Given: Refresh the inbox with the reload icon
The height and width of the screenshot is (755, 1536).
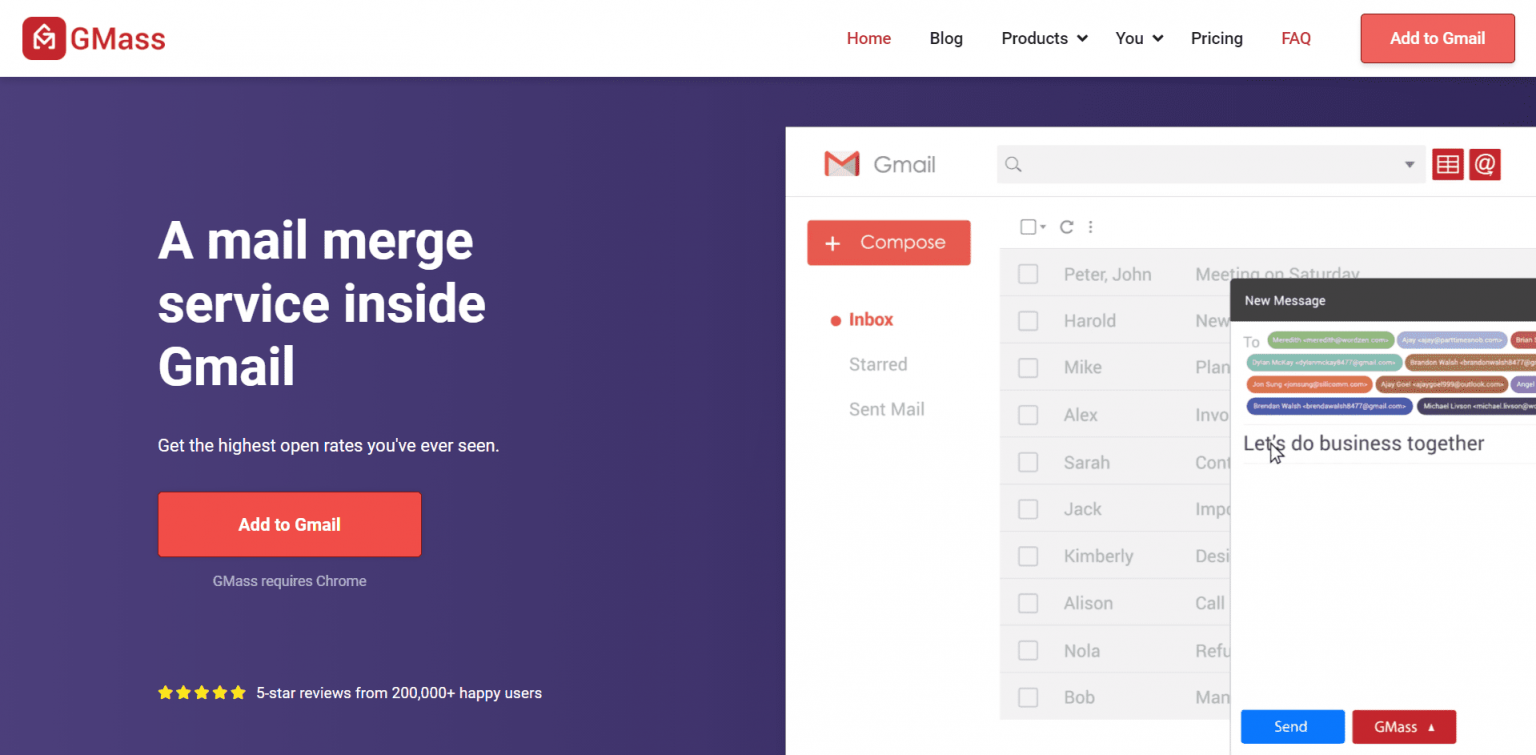Looking at the screenshot, I should tap(1065, 227).
